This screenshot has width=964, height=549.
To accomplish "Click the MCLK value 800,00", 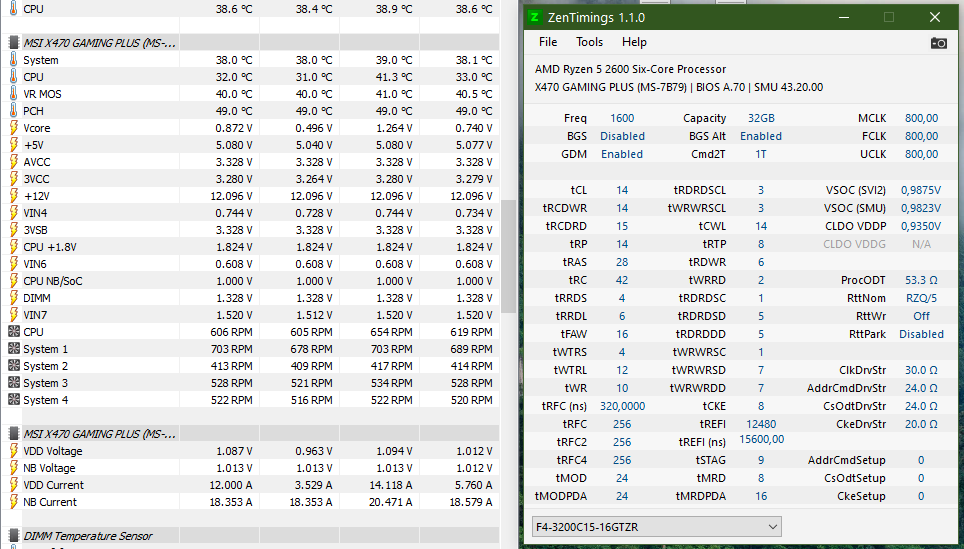I will (922, 118).
